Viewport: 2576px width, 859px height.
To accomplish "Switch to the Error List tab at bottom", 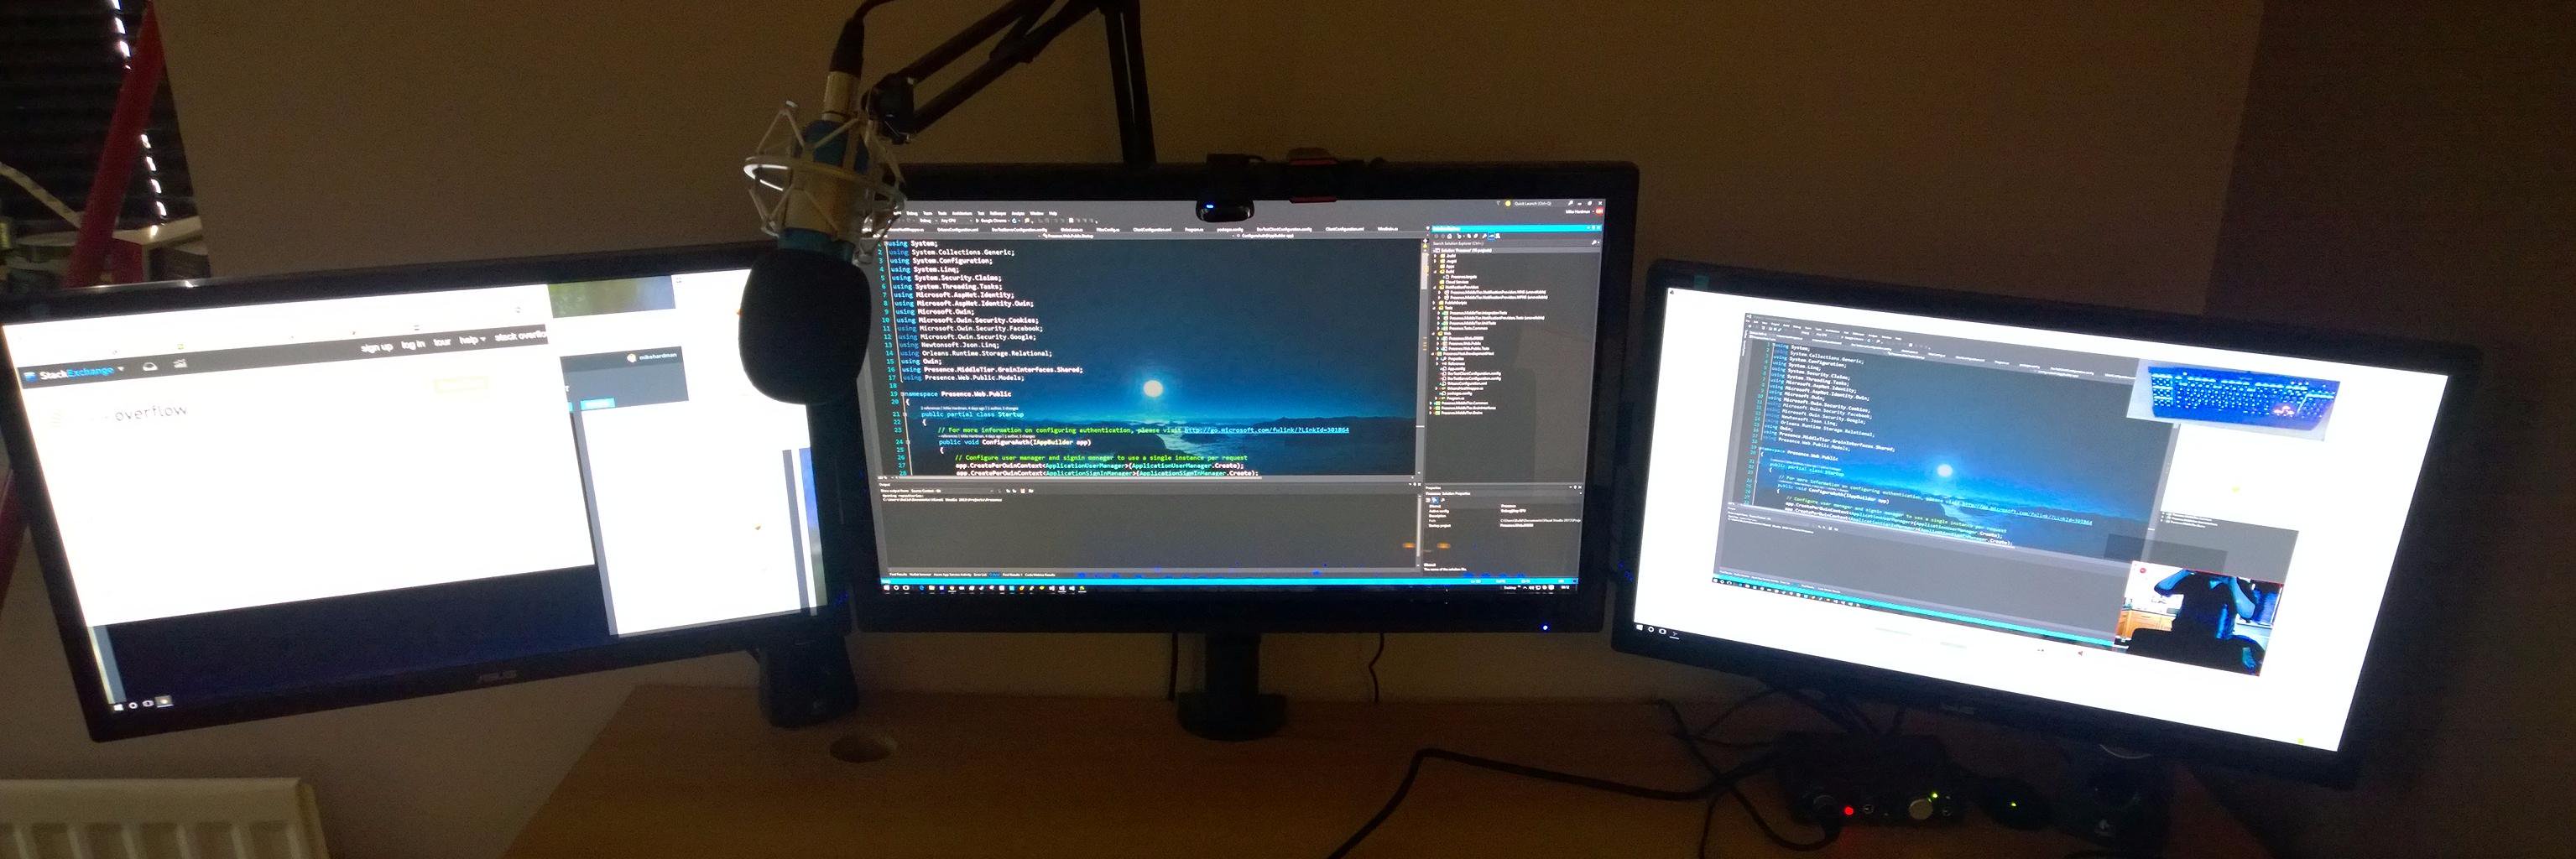I will [981, 575].
